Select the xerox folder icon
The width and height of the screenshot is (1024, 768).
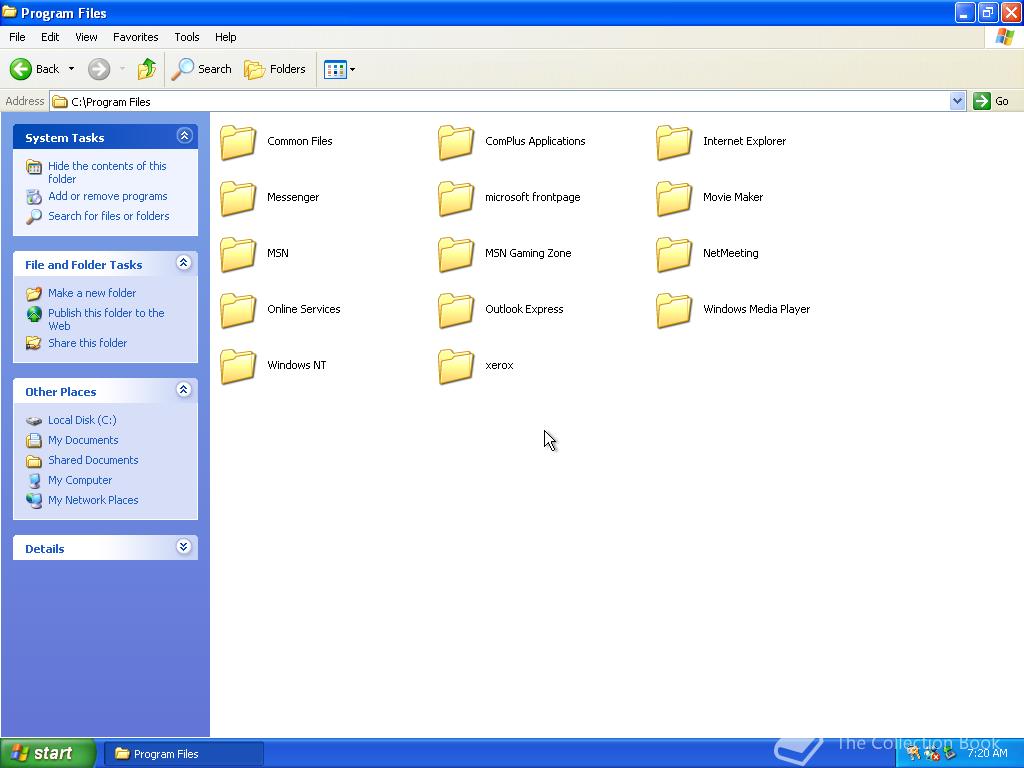(456, 366)
